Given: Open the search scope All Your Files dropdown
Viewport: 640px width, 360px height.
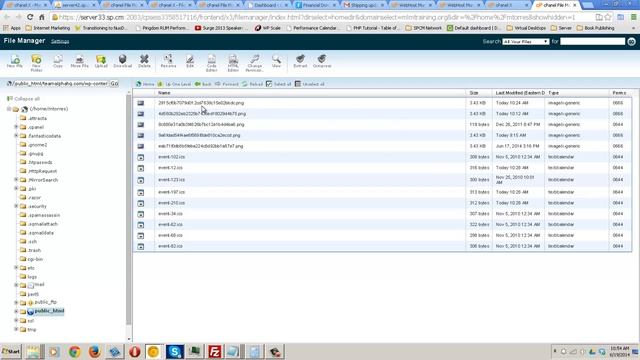Looking at the screenshot, I should tap(526, 42).
